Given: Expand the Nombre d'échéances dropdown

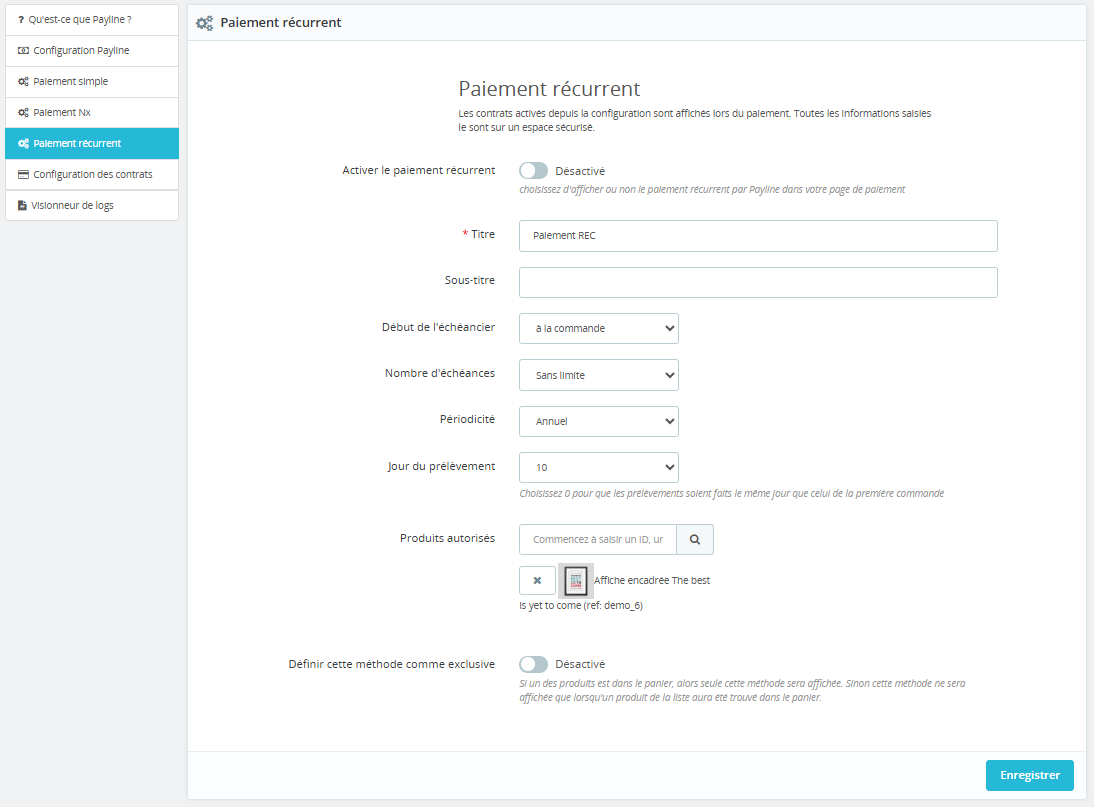Looking at the screenshot, I should 598,375.
